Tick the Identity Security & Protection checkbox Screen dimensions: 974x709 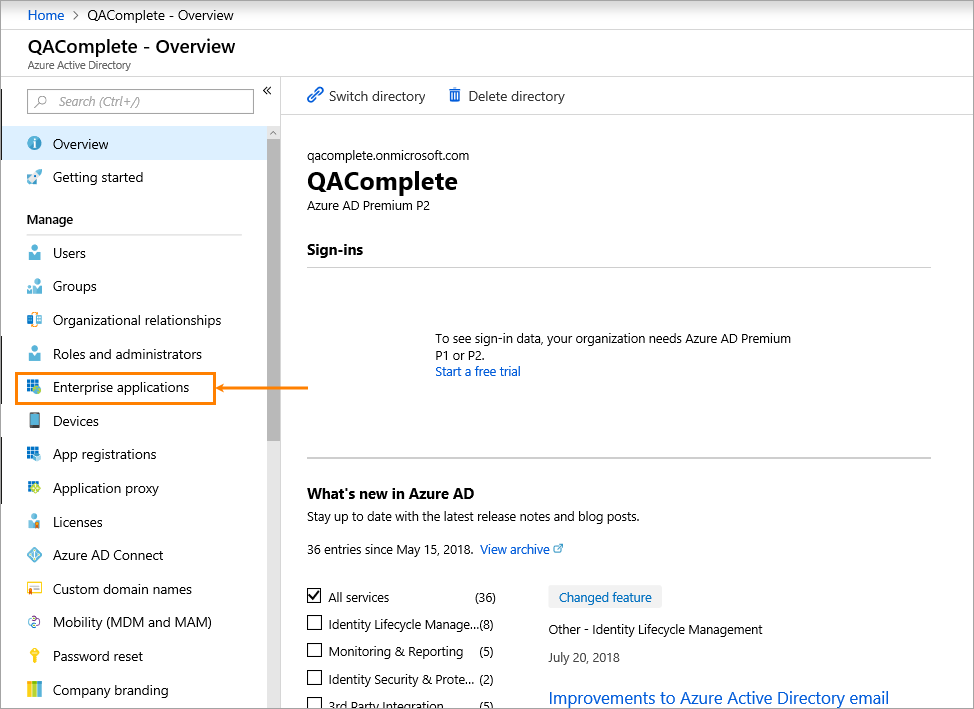pyautogui.click(x=315, y=678)
